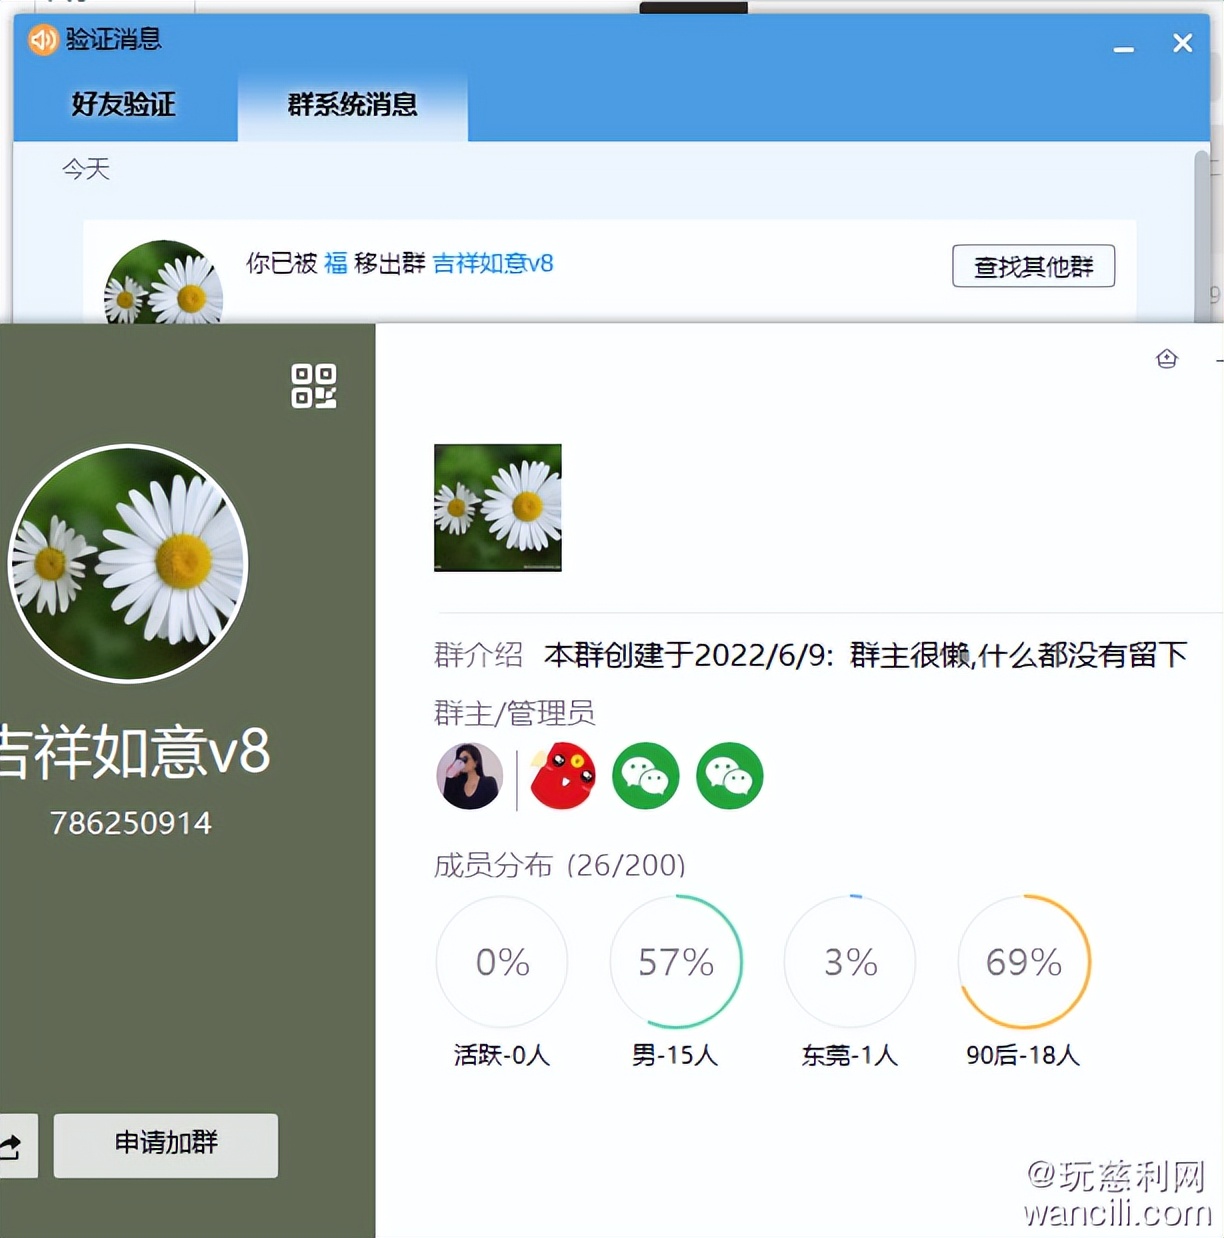Select the small daisy group thumbnail image
1224x1238 pixels.
pos(497,507)
